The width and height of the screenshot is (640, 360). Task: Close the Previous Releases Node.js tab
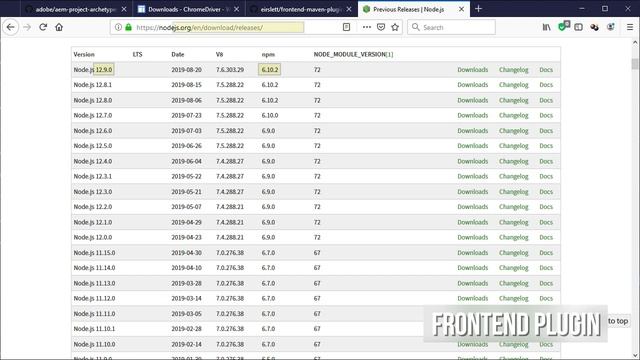[461, 9]
